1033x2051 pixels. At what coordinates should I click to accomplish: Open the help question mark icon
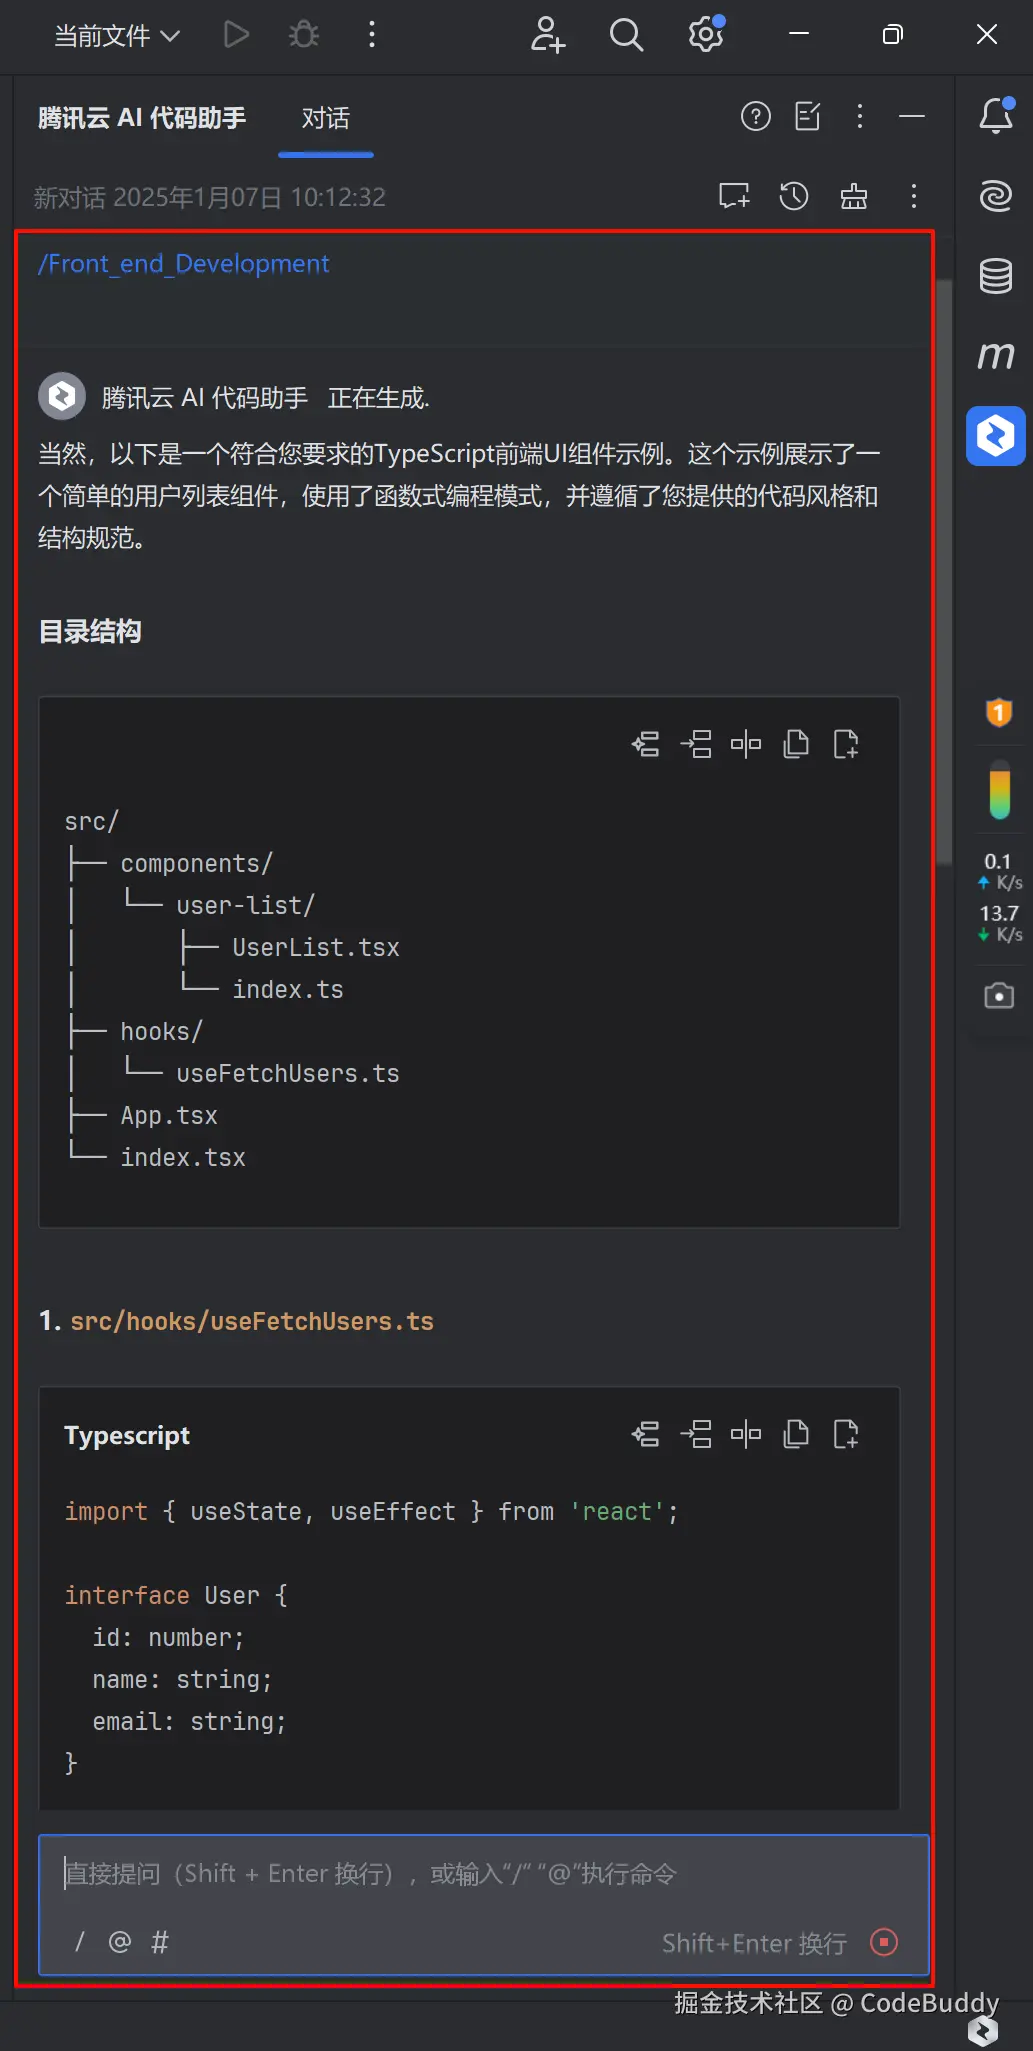tap(756, 117)
